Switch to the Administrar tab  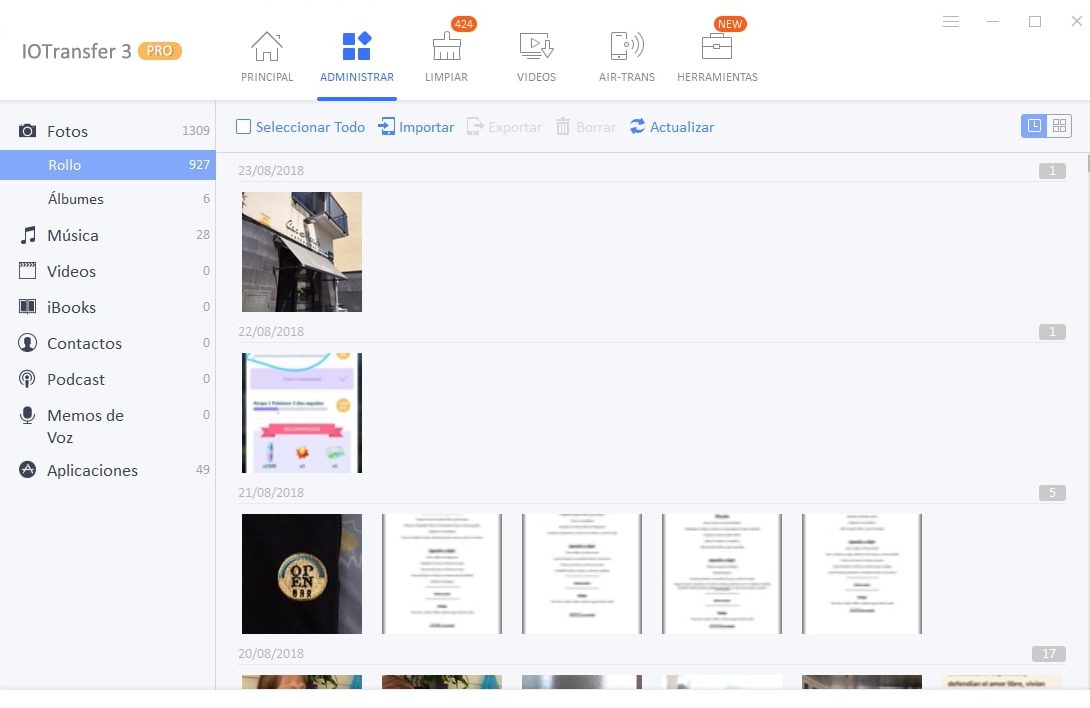pos(357,58)
